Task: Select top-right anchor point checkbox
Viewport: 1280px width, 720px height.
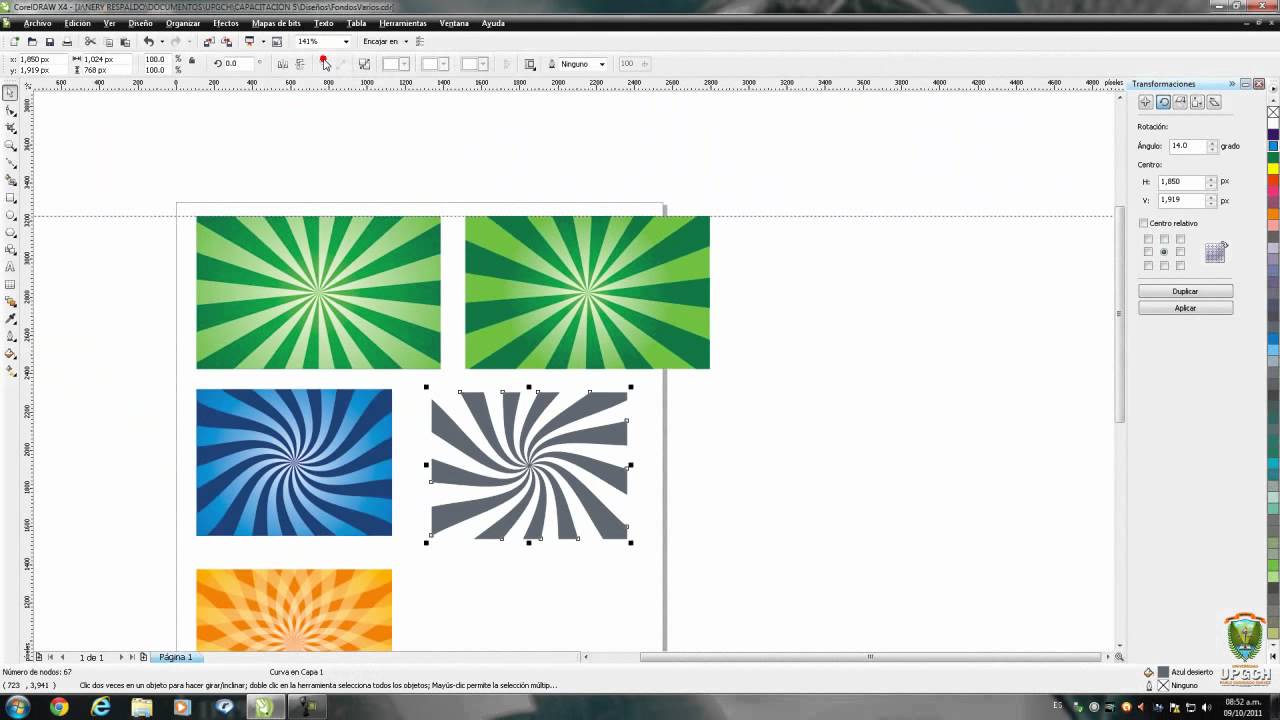Action: tap(1180, 239)
